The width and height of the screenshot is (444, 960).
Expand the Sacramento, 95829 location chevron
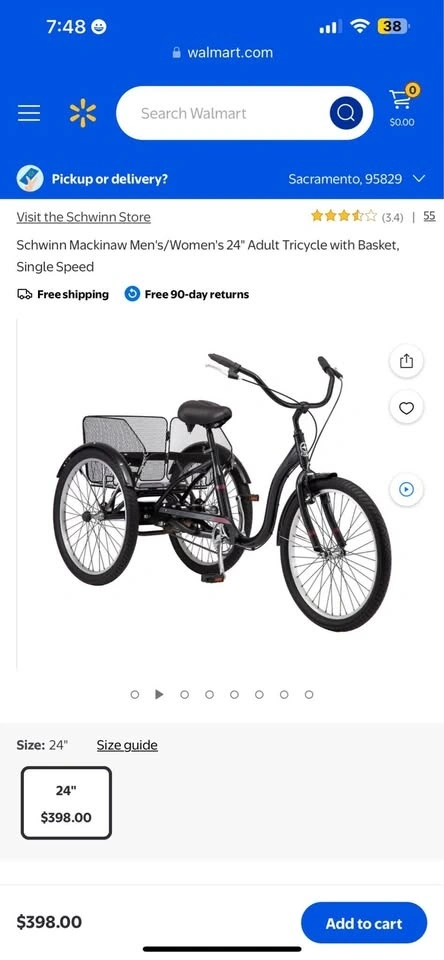(420, 179)
